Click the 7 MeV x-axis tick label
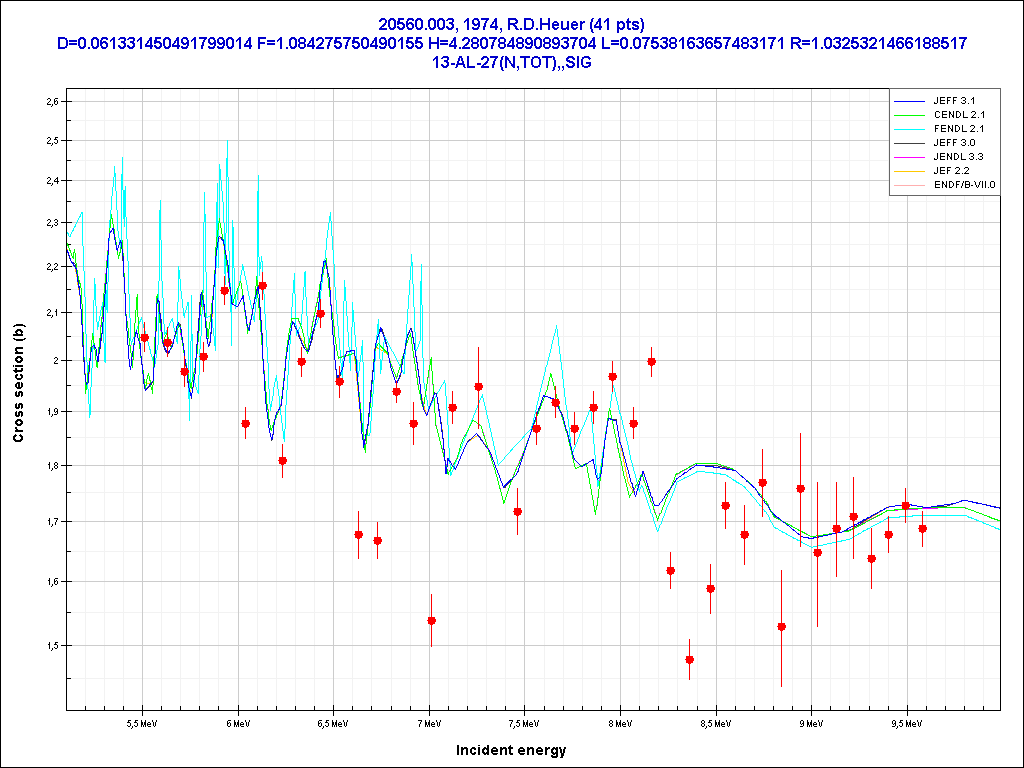This screenshot has width=1024, height=768. pyautogui.click(x=429, y=721)
